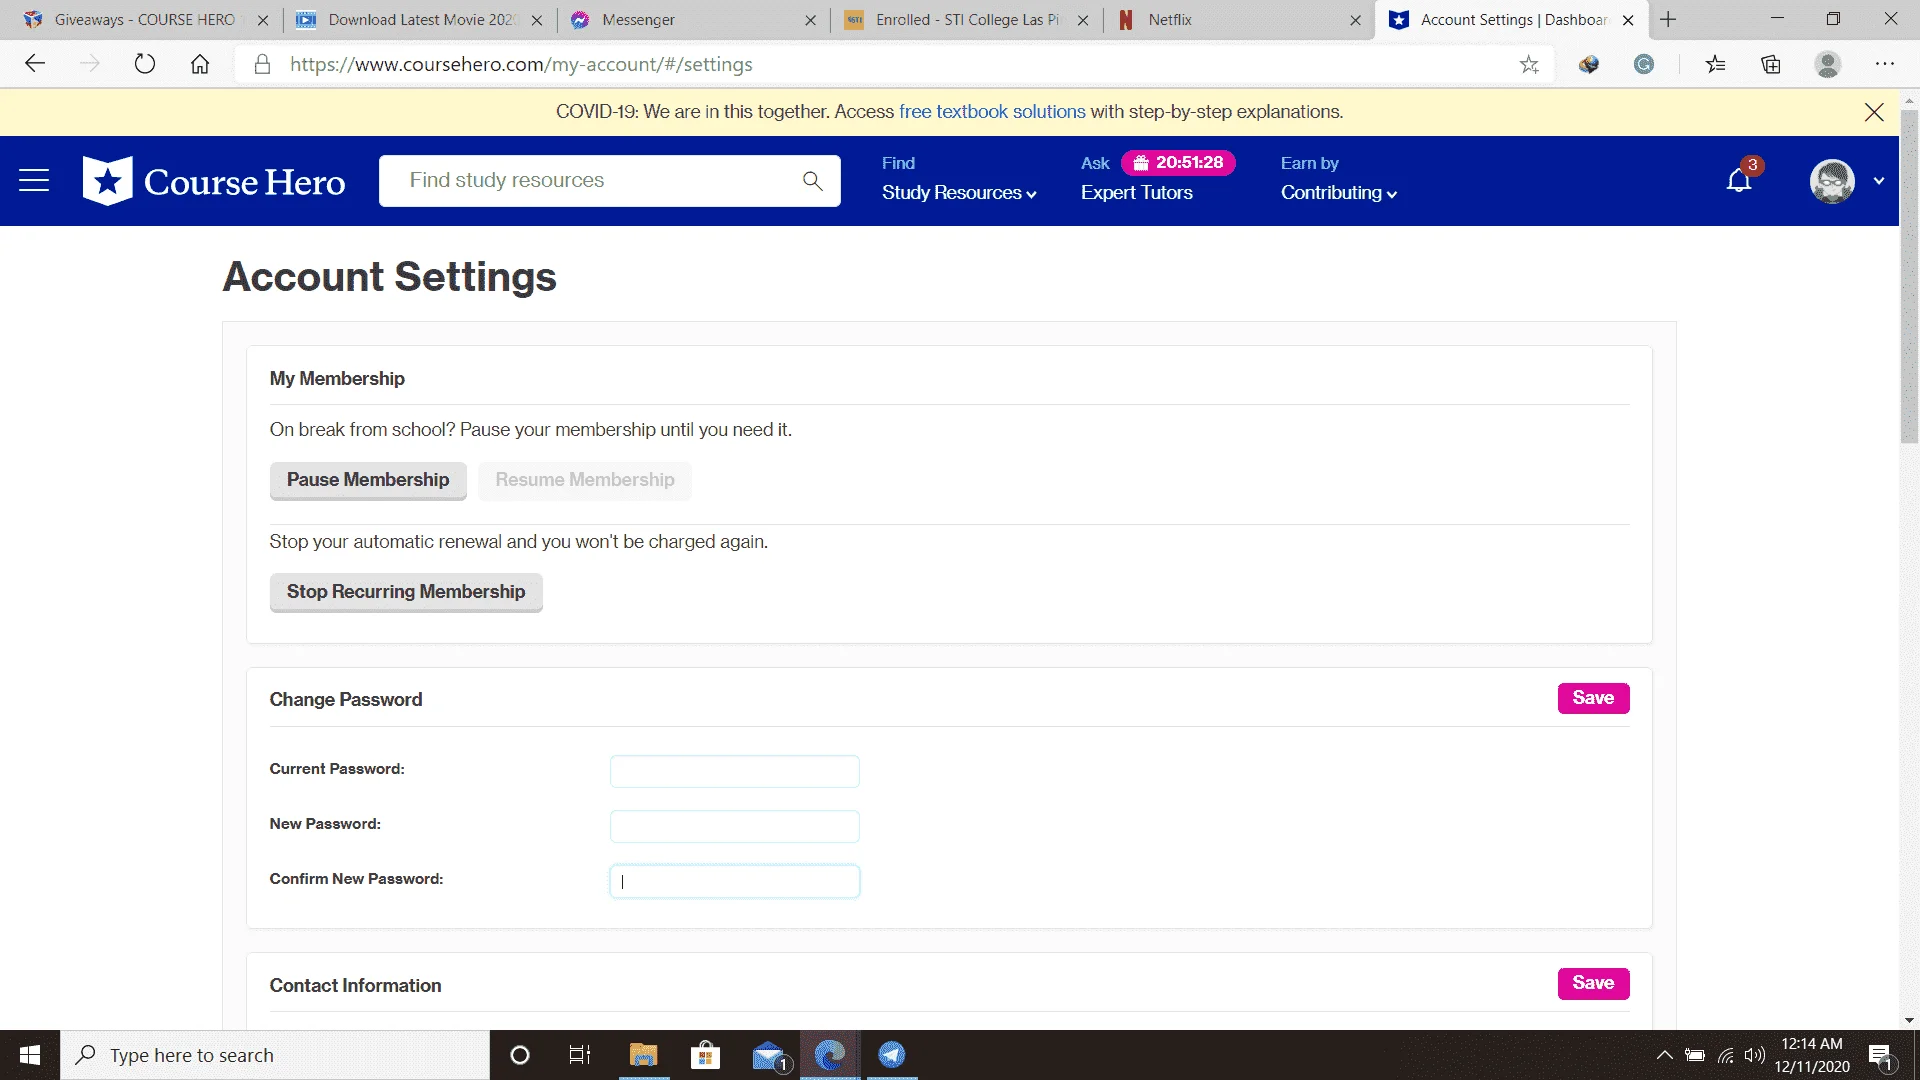1920x1080 pixels.
Task: Dismiss the COVID-19 banner
Action: (1874, 112)
